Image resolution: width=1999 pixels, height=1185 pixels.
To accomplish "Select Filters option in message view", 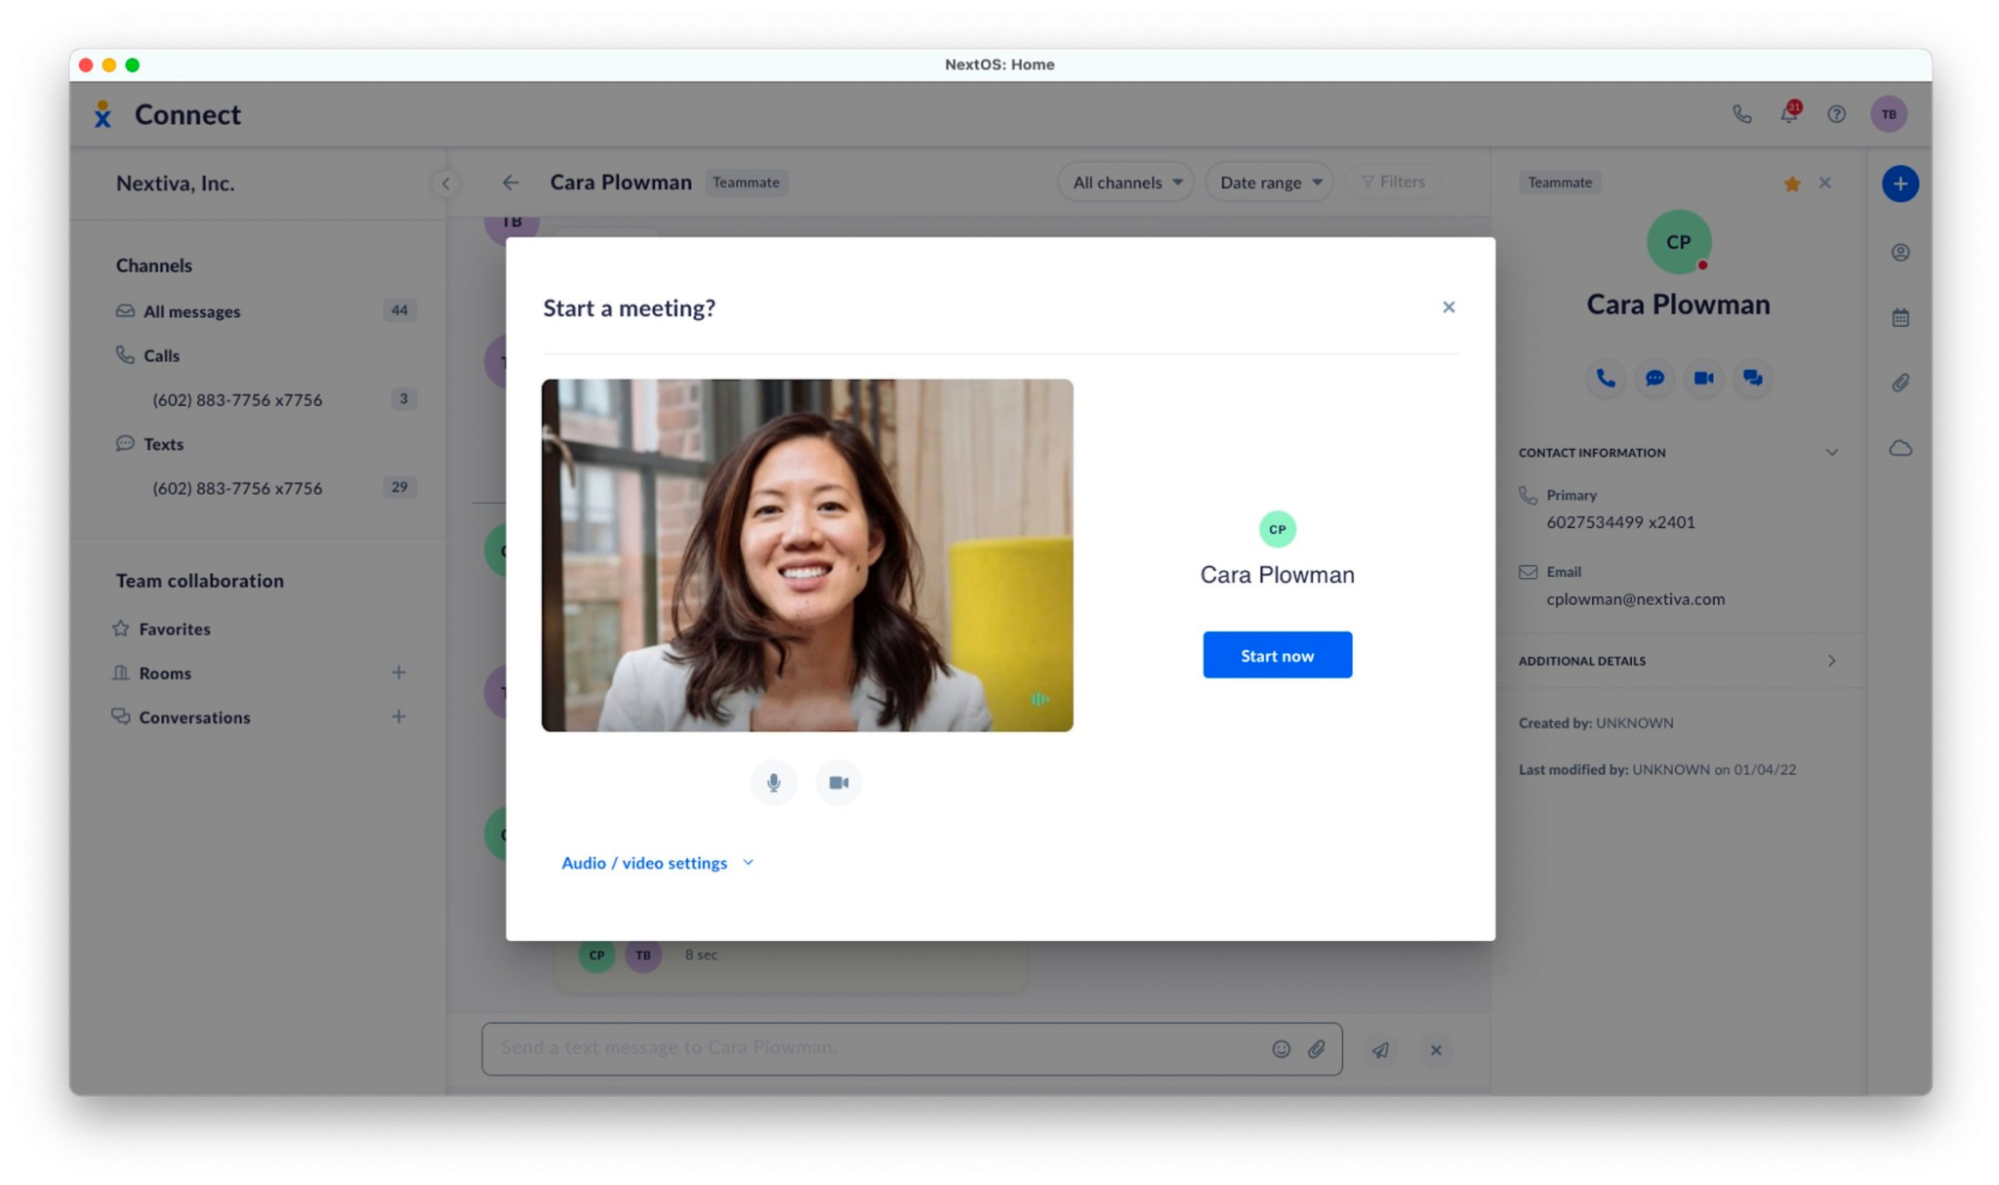I will (x=1395, y=181).
